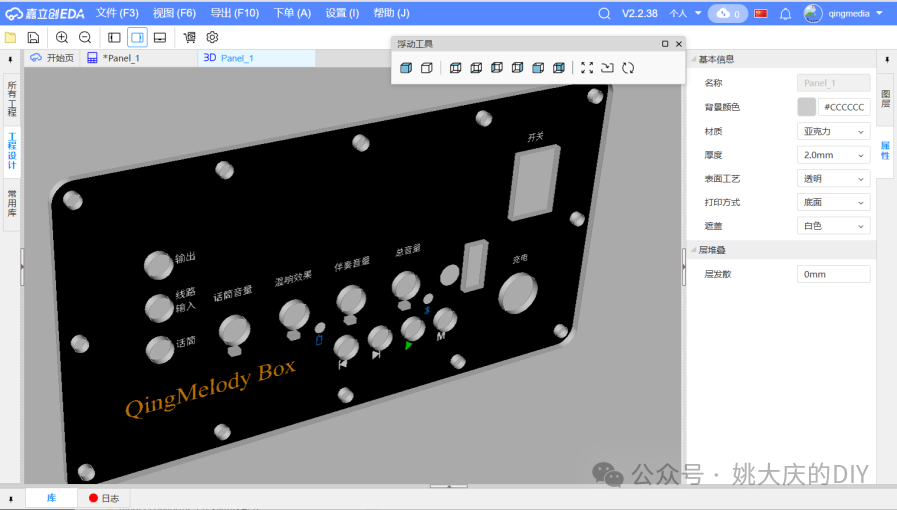Switch to front view cube icon
897x510 pixels.
coord(538,68)
